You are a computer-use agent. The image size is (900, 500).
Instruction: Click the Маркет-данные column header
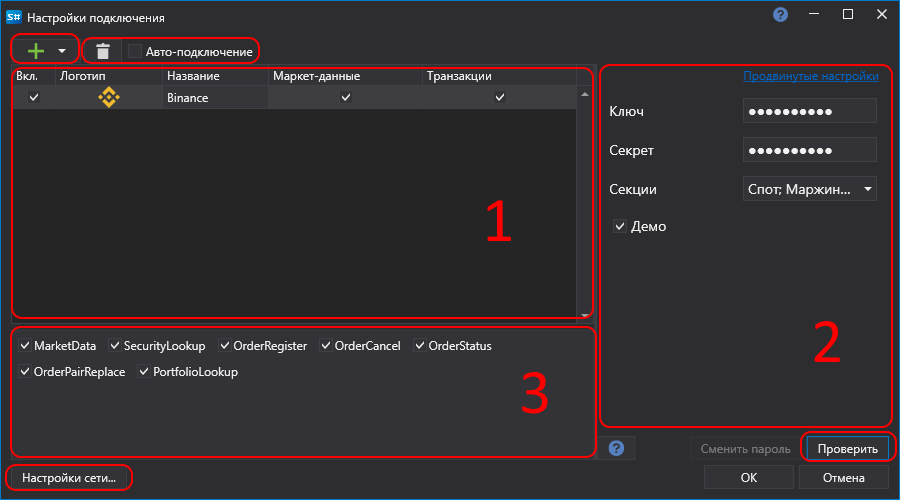point(345,76)
